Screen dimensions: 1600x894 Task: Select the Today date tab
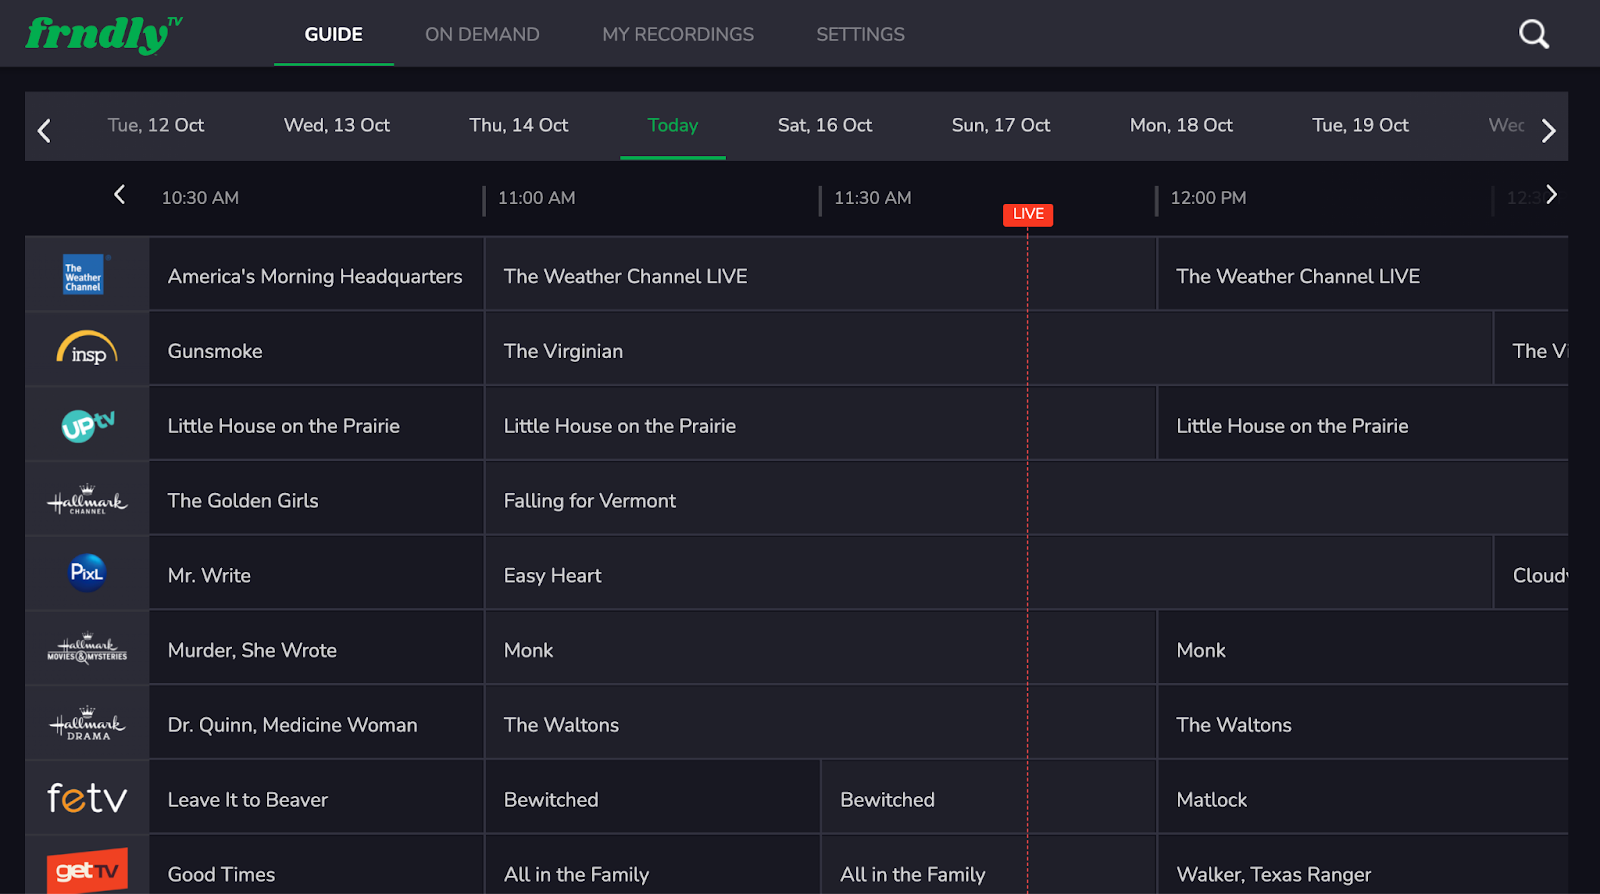673,125
